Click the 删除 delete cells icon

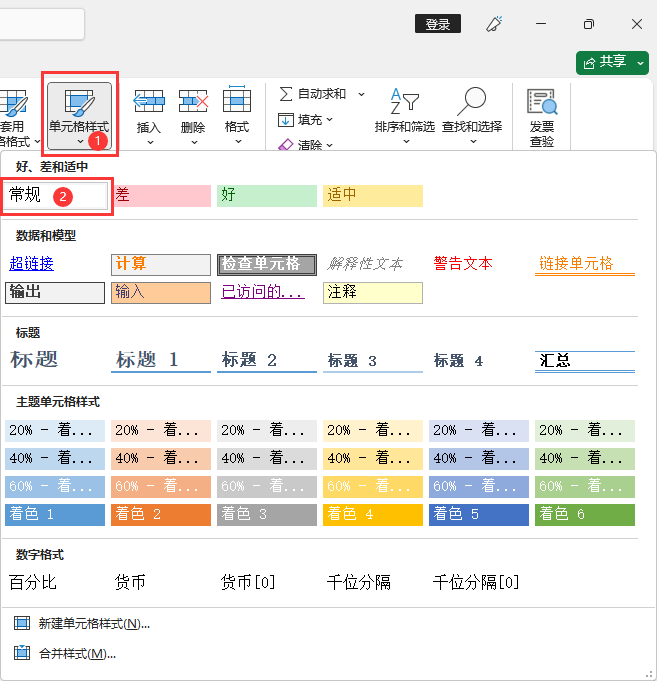point(193,101)
